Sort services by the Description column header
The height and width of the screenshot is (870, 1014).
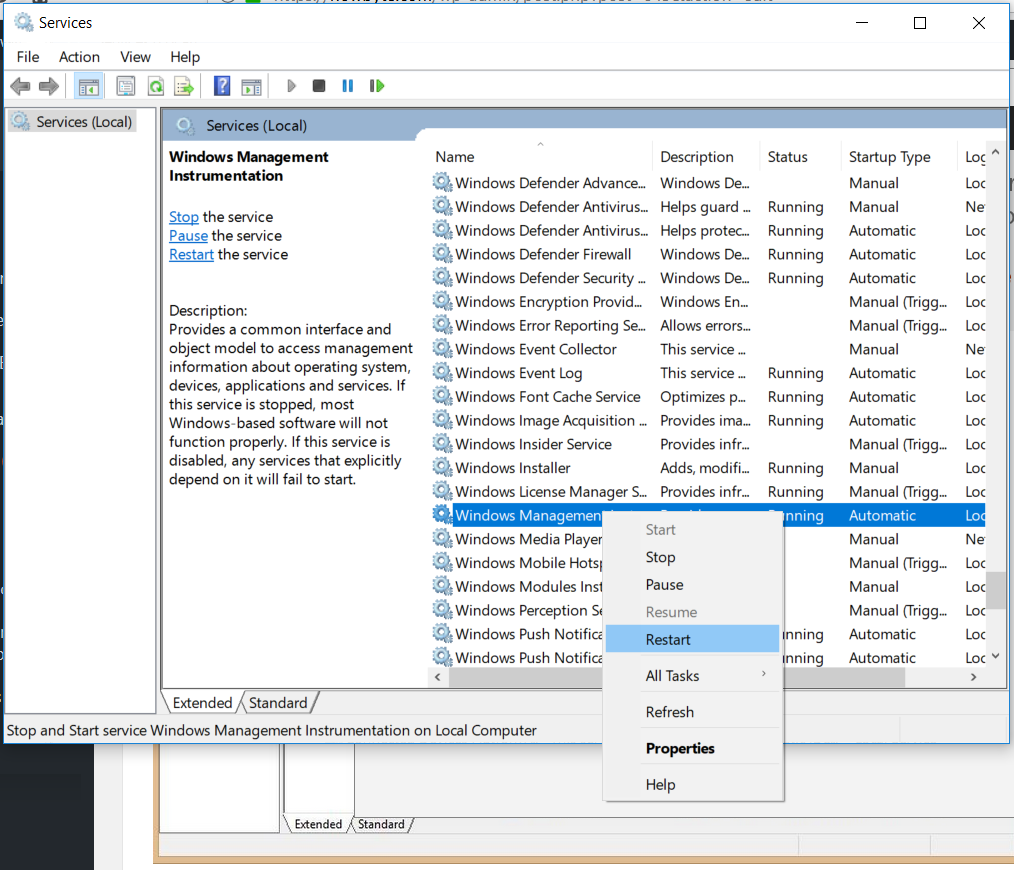[x=706, y=157]
